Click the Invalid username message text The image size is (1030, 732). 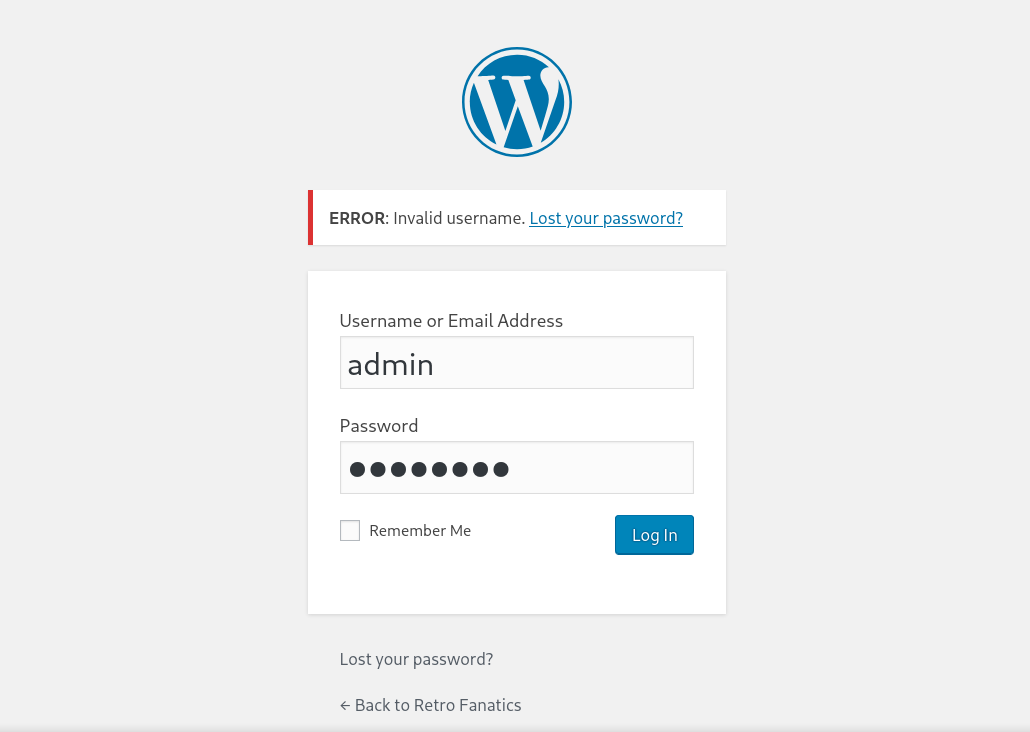pos(459,218)
